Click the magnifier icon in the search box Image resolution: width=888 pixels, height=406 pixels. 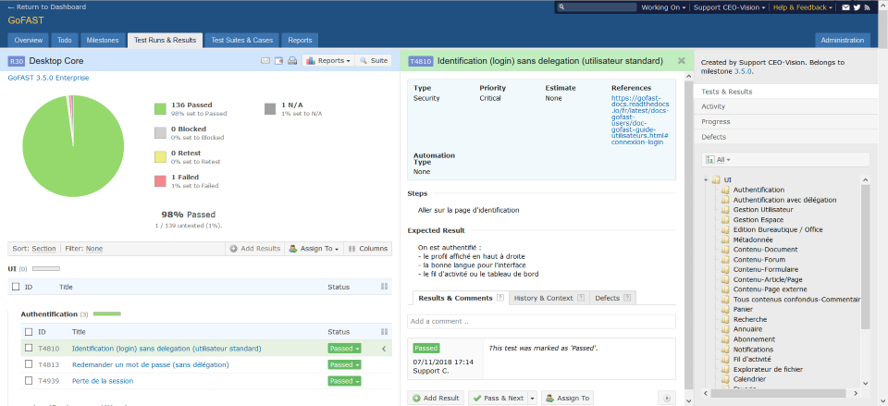point(561,7)
